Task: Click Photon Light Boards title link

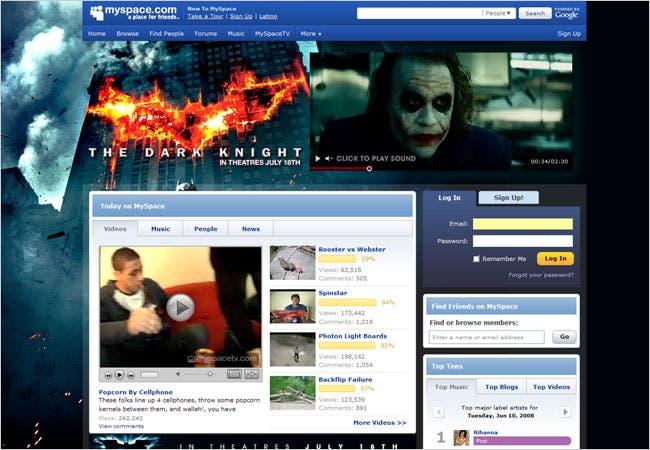Action: (352, 336)
